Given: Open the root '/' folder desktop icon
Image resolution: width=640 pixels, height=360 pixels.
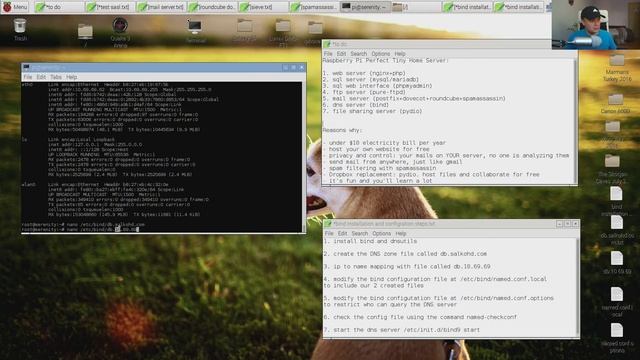Looking at the screenshot, I should [x=85, y=35].
